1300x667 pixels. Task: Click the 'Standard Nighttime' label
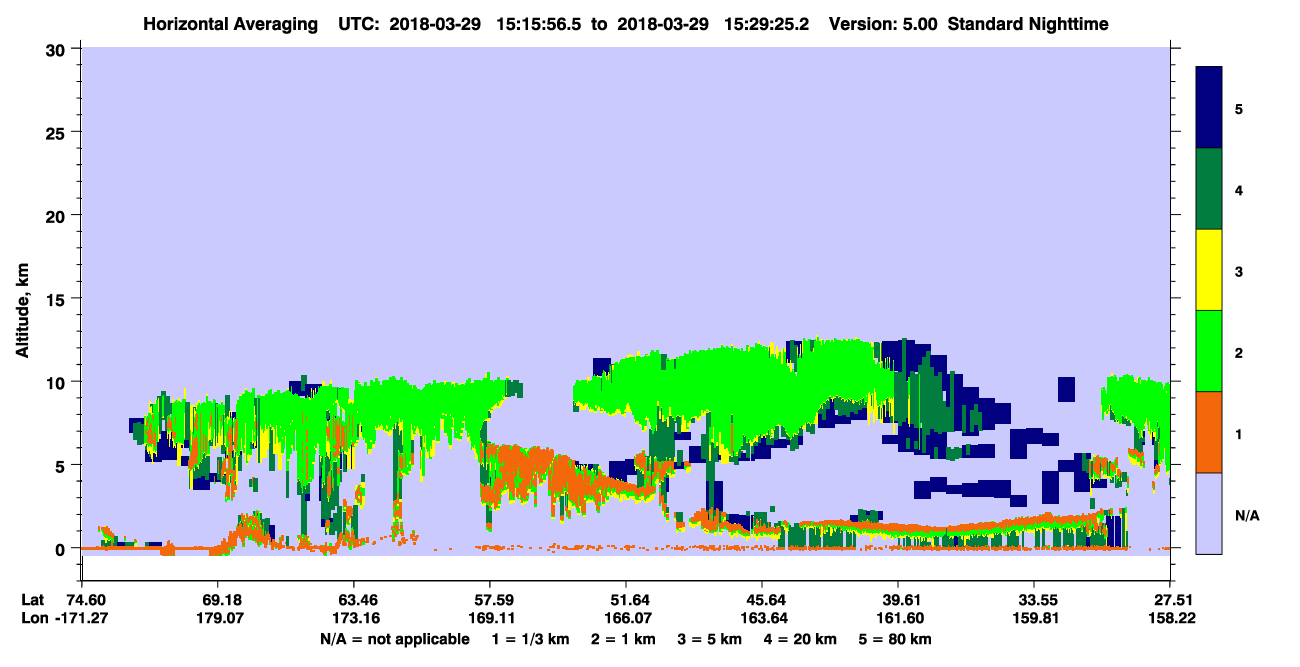pos(1028,24)
